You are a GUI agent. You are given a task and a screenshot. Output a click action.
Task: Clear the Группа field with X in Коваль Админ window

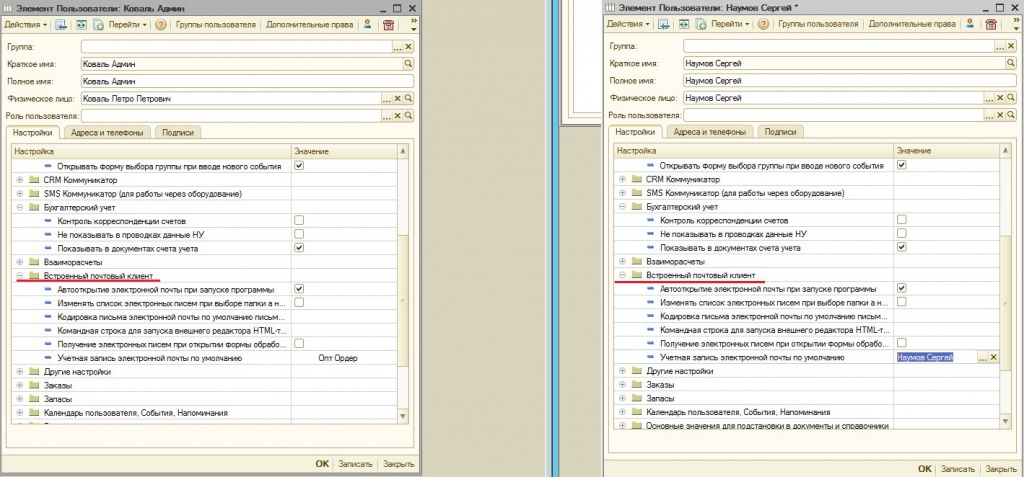coord(409,47)
